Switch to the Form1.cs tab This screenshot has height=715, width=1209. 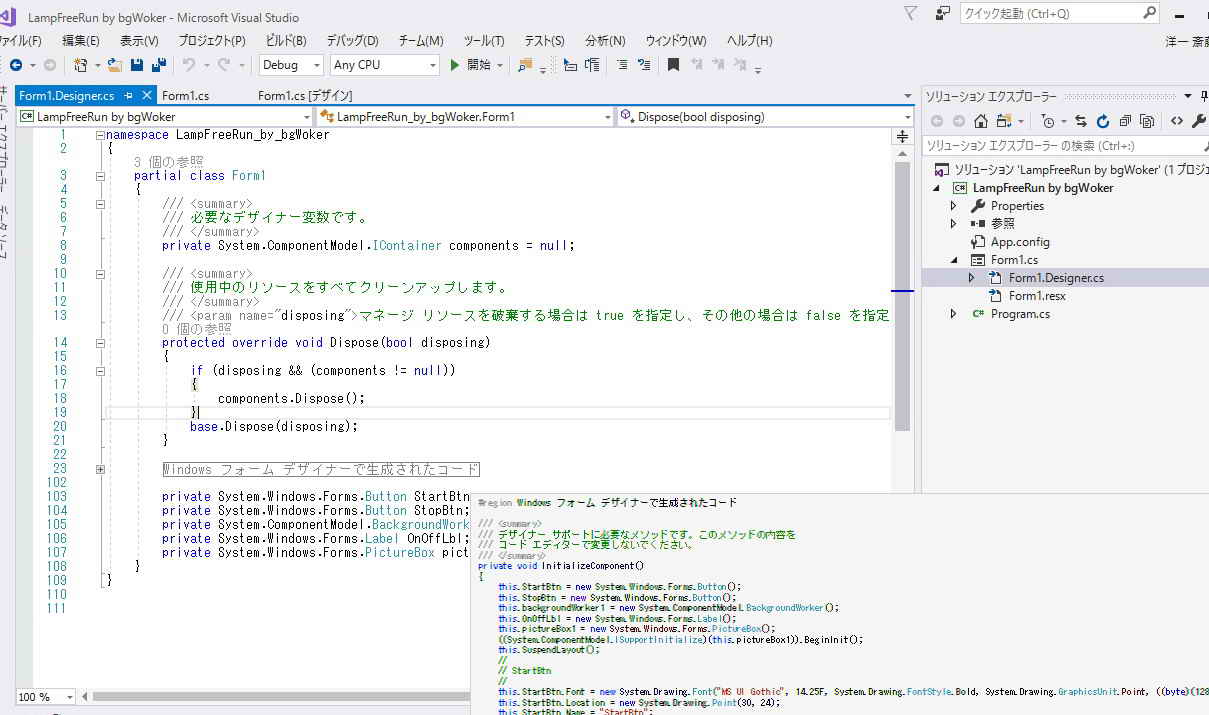[186, 96]
